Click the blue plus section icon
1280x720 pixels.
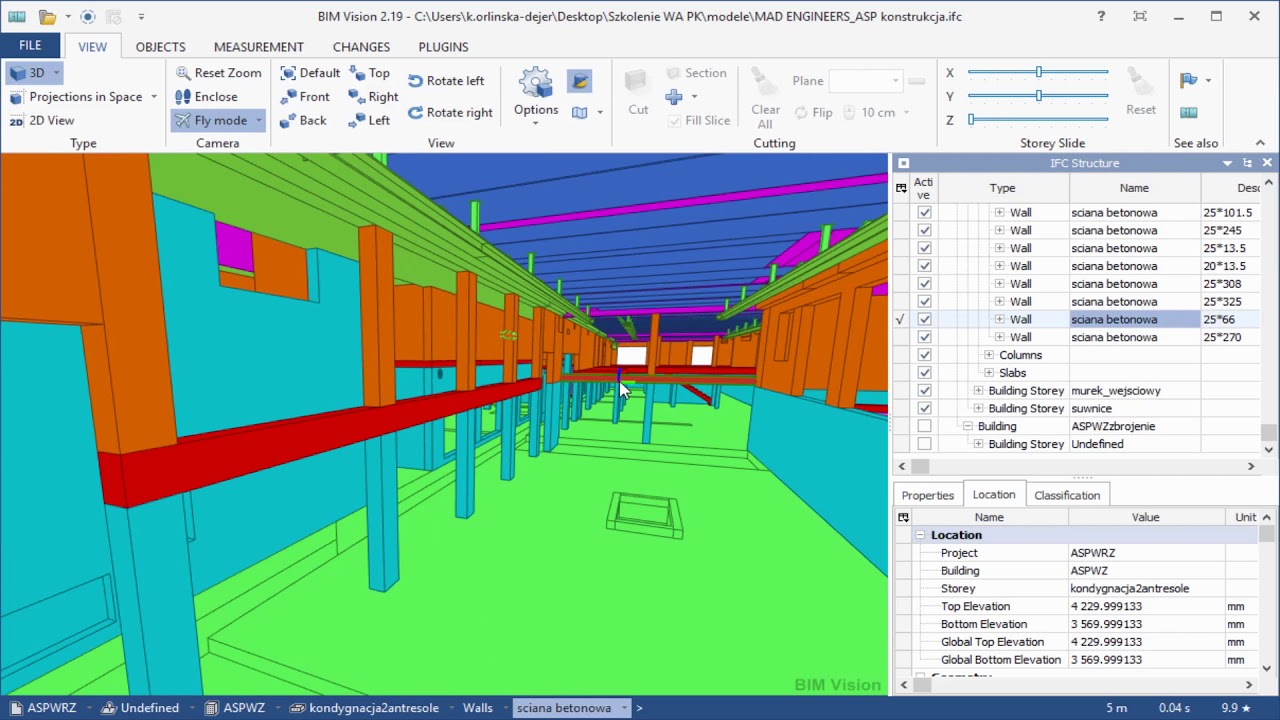pyautogui.click(x=674, y=97)
